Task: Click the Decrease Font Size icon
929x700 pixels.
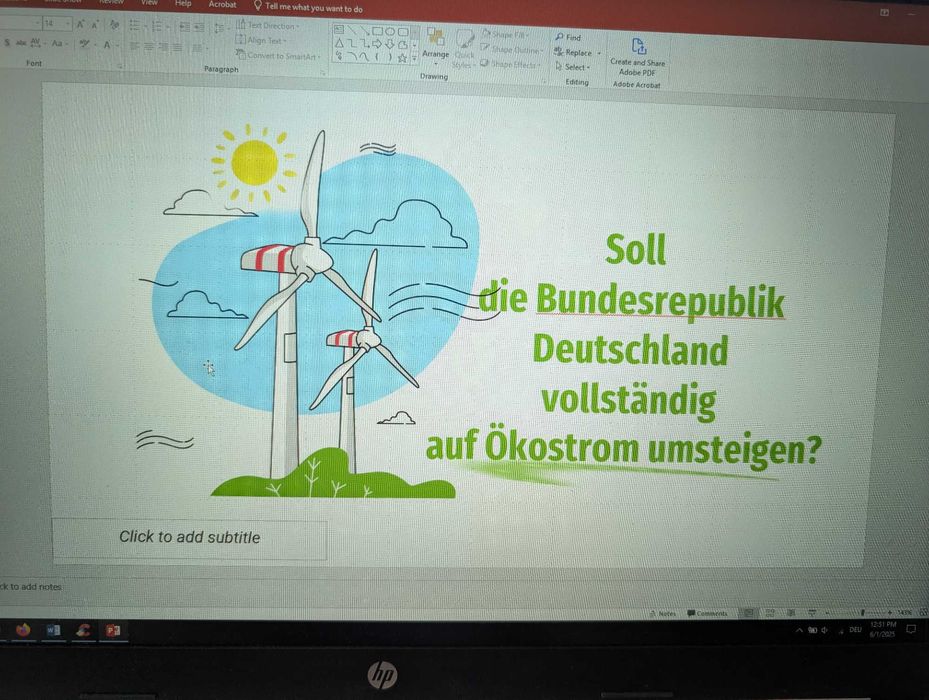Action: tap(94, 25)
